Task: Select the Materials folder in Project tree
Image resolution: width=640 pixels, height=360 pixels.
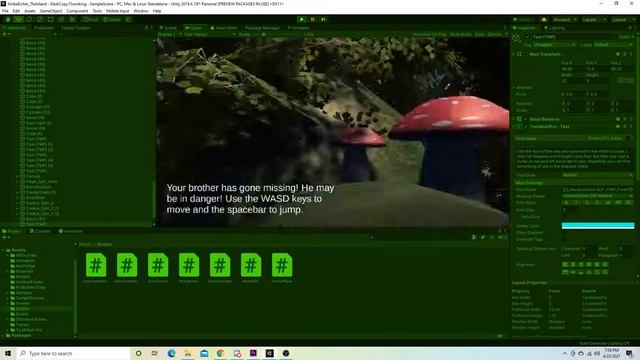Action: click(x=24, y=271)
